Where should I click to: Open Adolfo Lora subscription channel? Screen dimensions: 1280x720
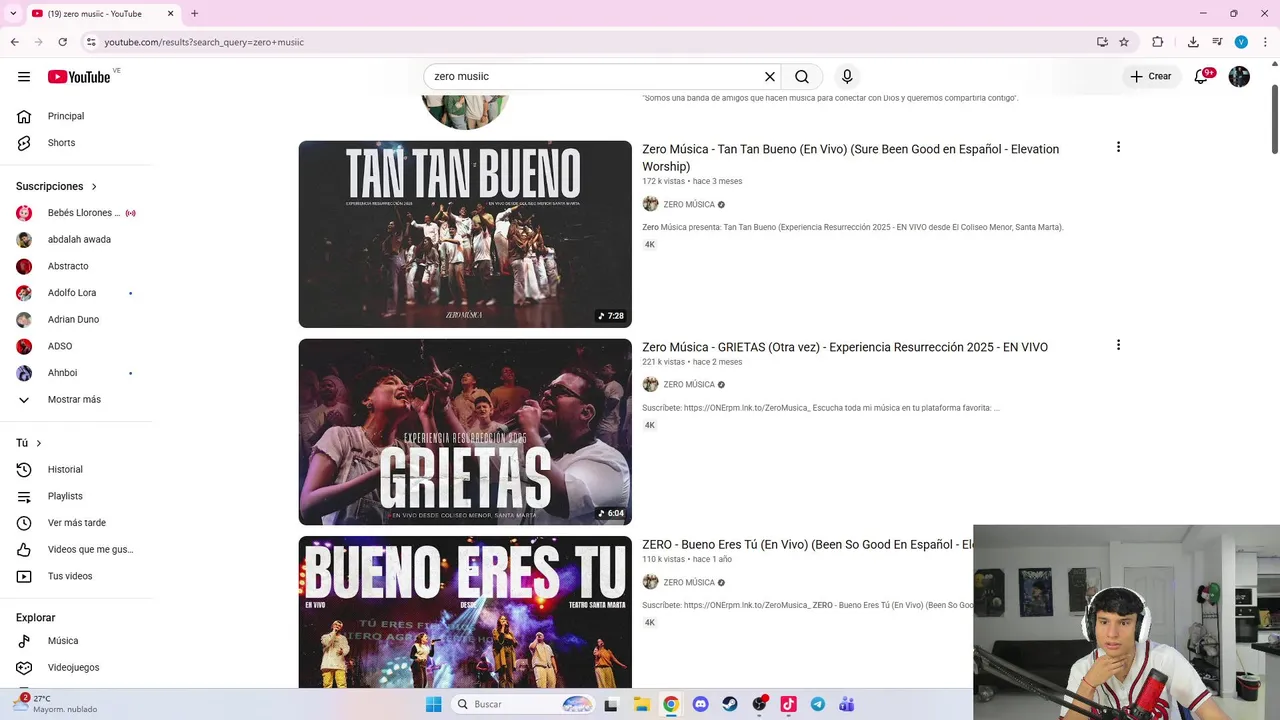[76, 293]
